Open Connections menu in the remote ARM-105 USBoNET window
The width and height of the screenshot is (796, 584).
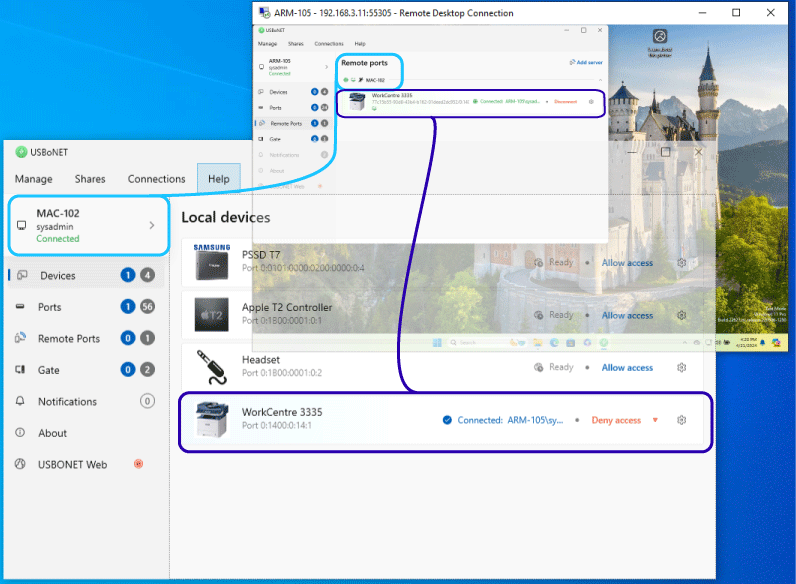(328, 44)
